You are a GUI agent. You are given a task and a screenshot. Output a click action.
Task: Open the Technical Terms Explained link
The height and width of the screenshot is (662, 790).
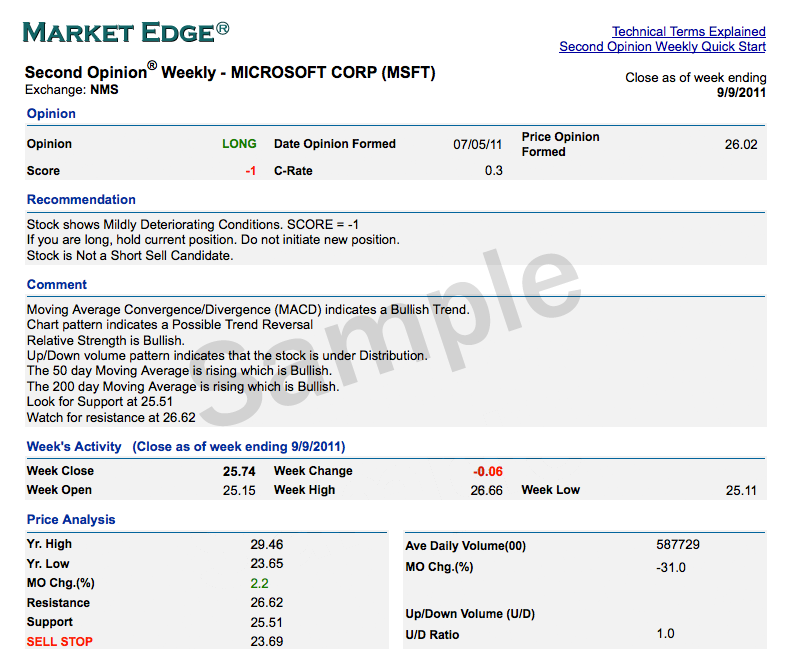point(689,31)
